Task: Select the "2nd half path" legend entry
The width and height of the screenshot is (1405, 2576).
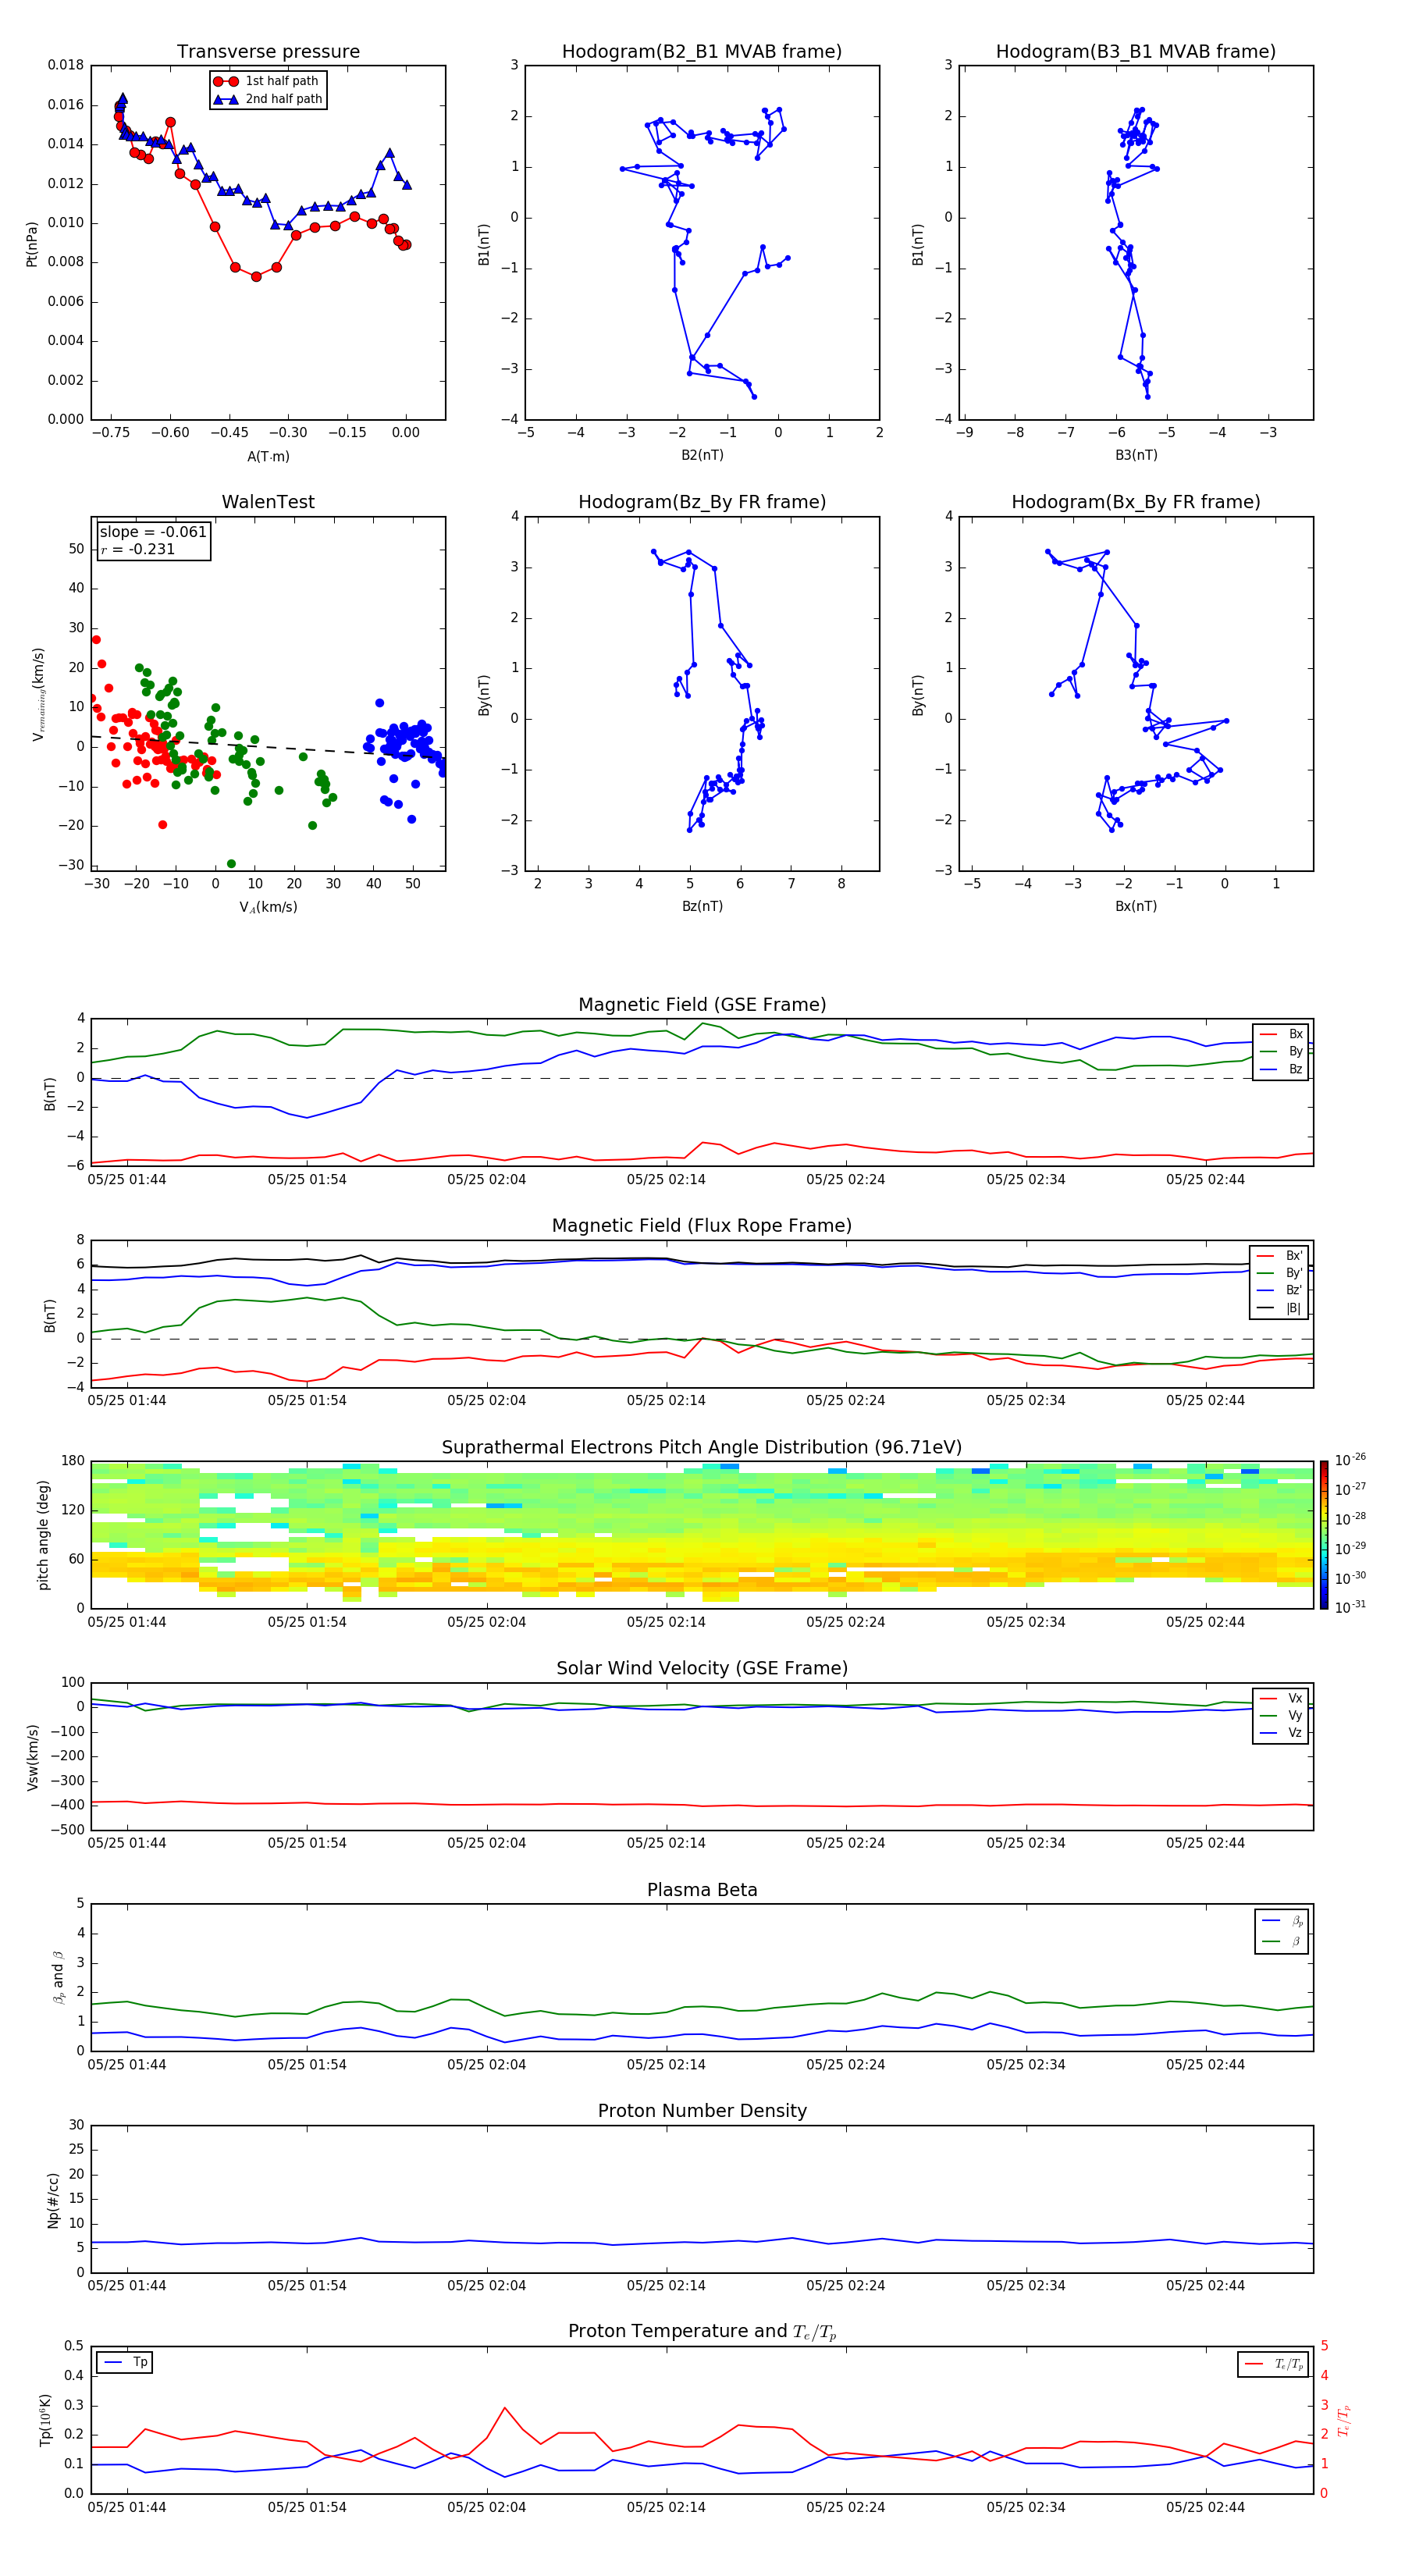Action: click(x=268, y=99)
